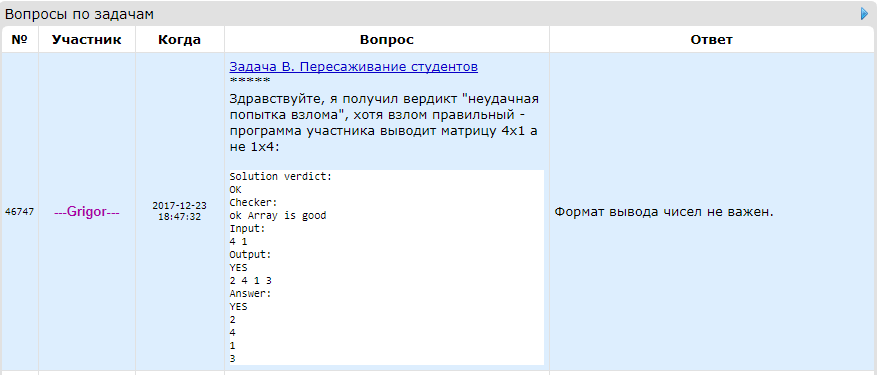Click the Вопрос column header
The width and height of the screenshot is (881, 375).
(x=387, y=39)
